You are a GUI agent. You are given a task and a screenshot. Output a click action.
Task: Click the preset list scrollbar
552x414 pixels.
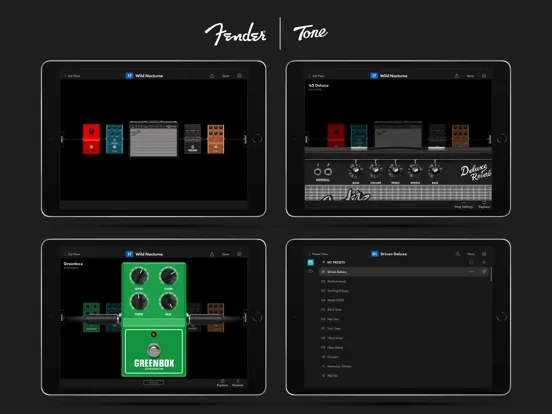click(x=491, y=274)
